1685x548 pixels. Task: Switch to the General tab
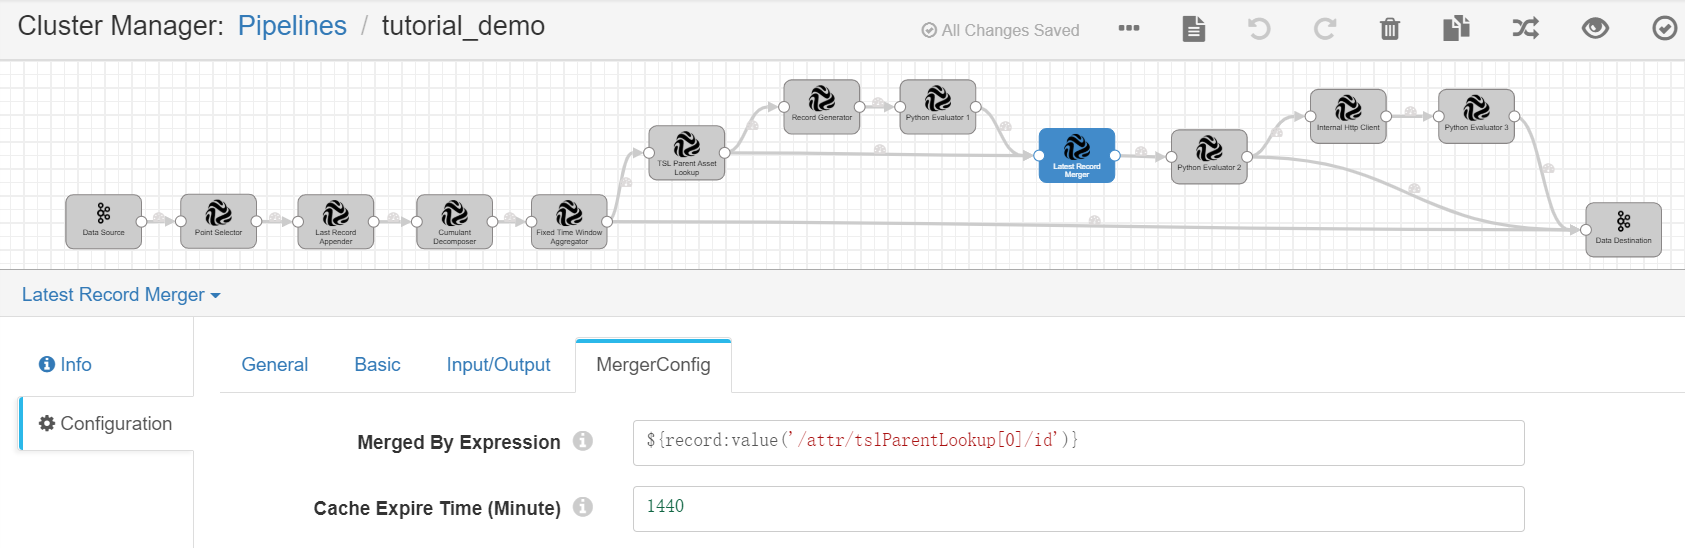(275, 365)
